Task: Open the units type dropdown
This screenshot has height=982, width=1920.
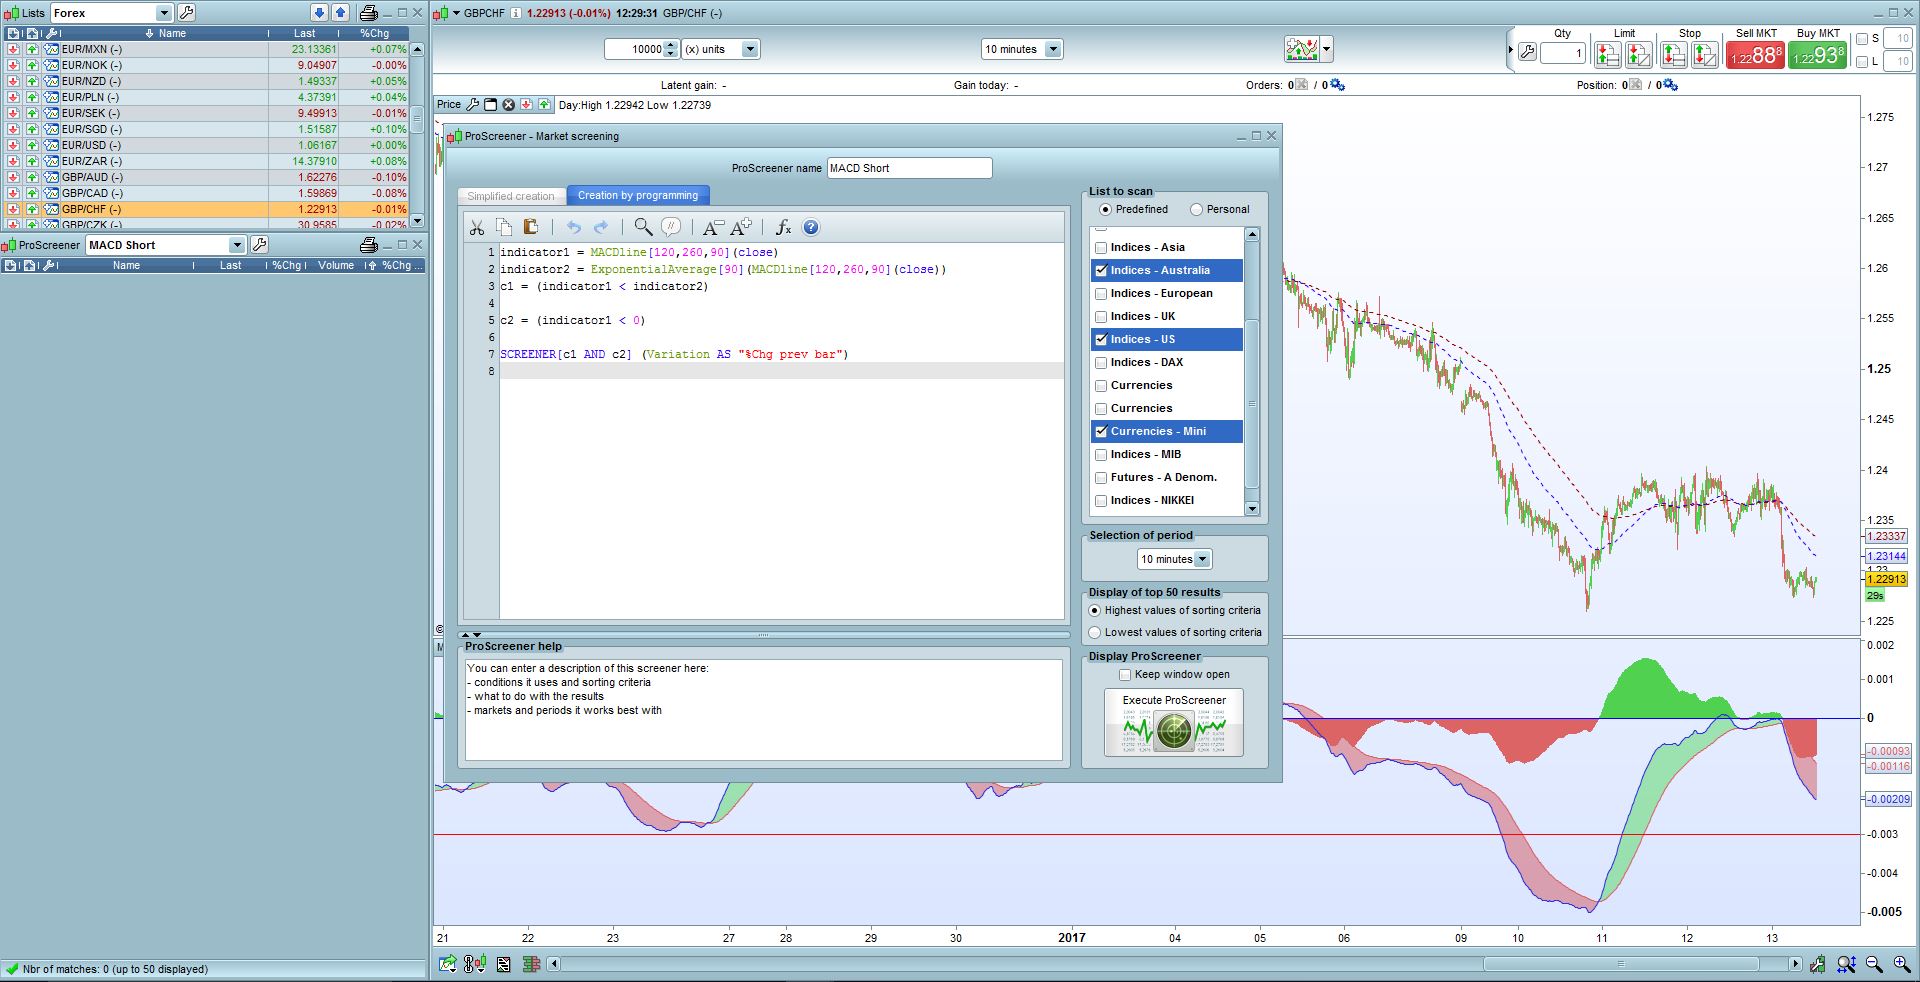Action: [x=749, y=49]
